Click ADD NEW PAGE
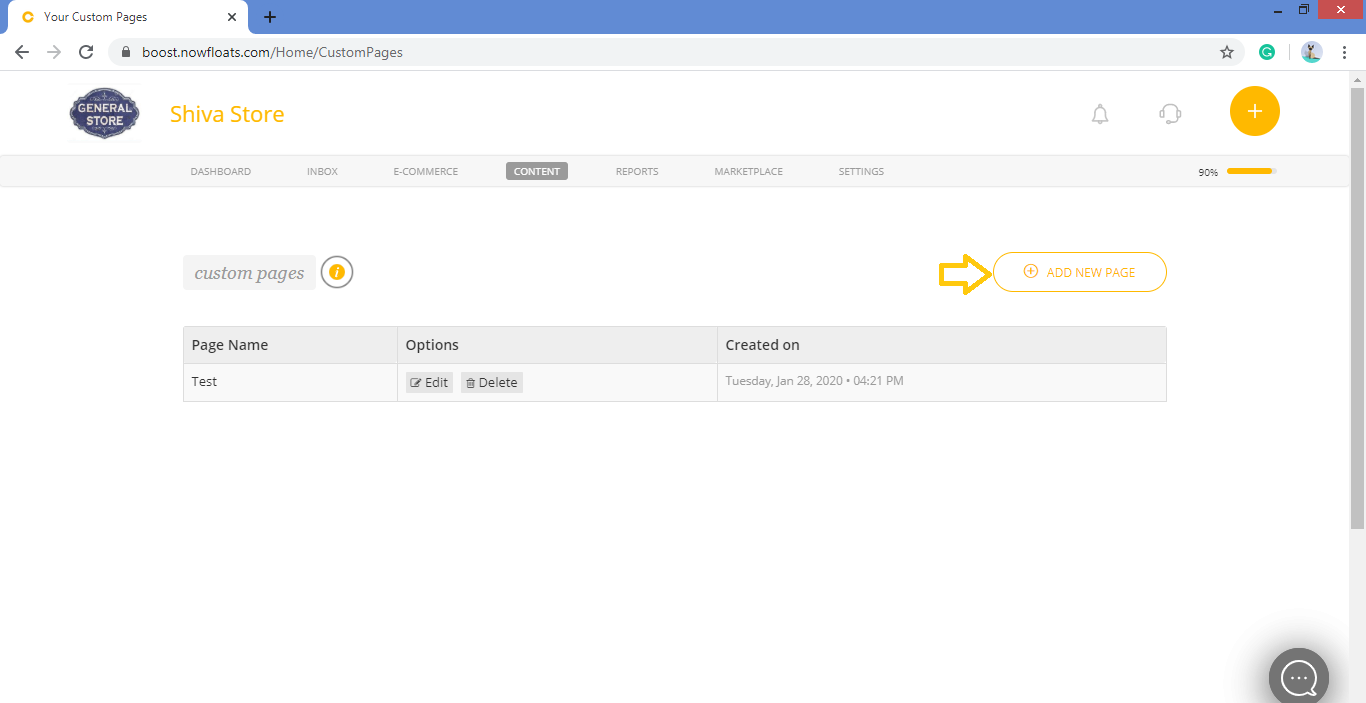1366x703 pixels. (1079, 271)
